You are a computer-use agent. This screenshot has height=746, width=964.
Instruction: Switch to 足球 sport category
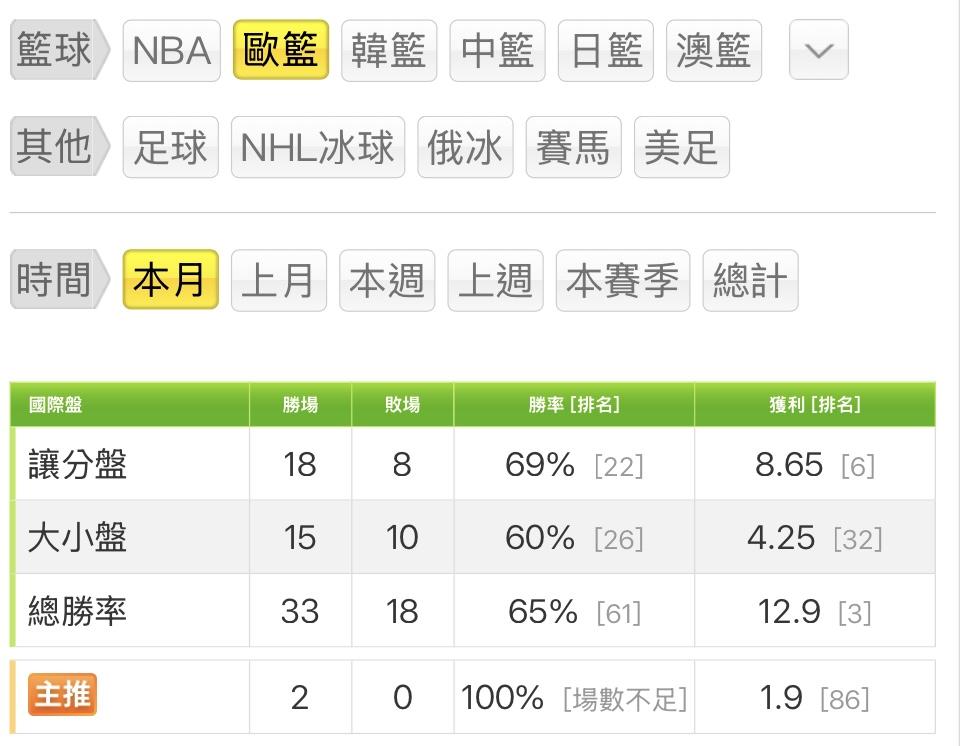(171, 147)
